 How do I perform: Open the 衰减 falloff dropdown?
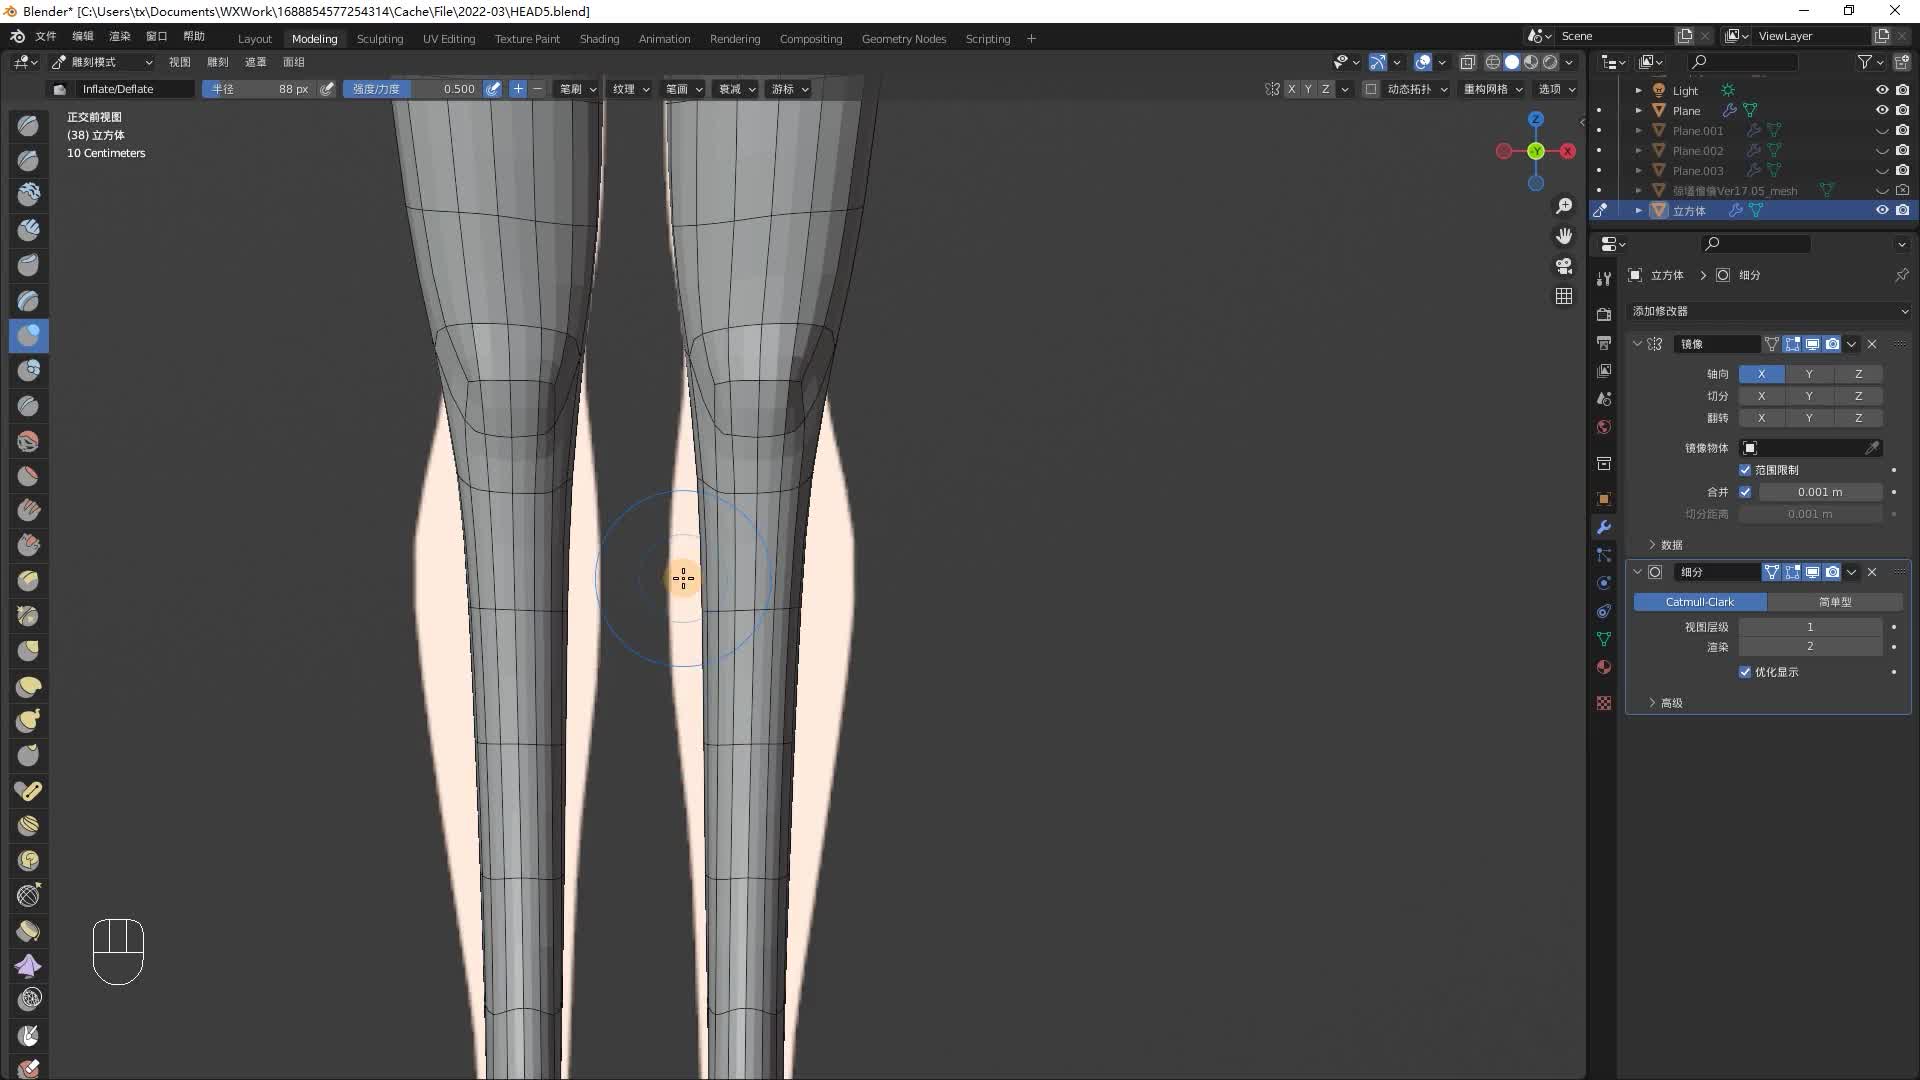736,89
